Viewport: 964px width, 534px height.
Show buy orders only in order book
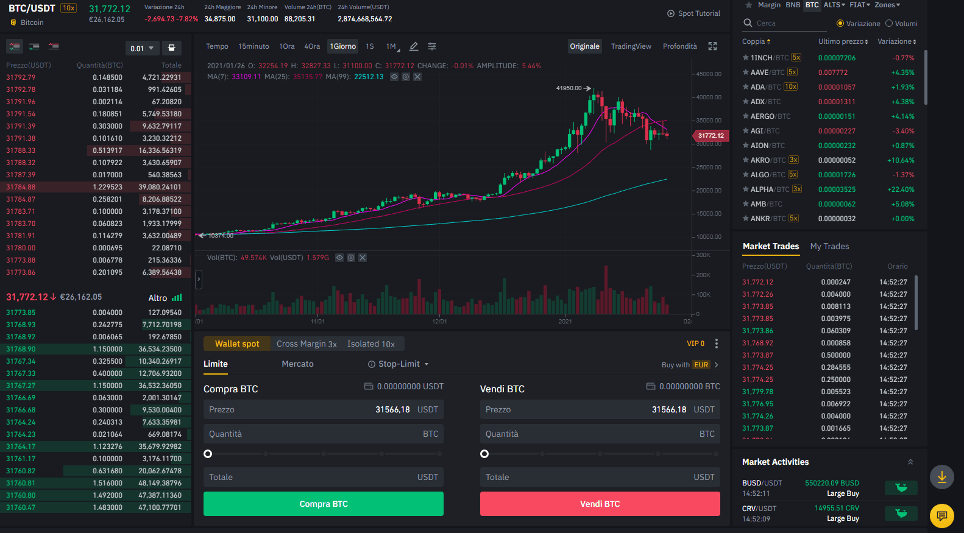coord(34,47)
